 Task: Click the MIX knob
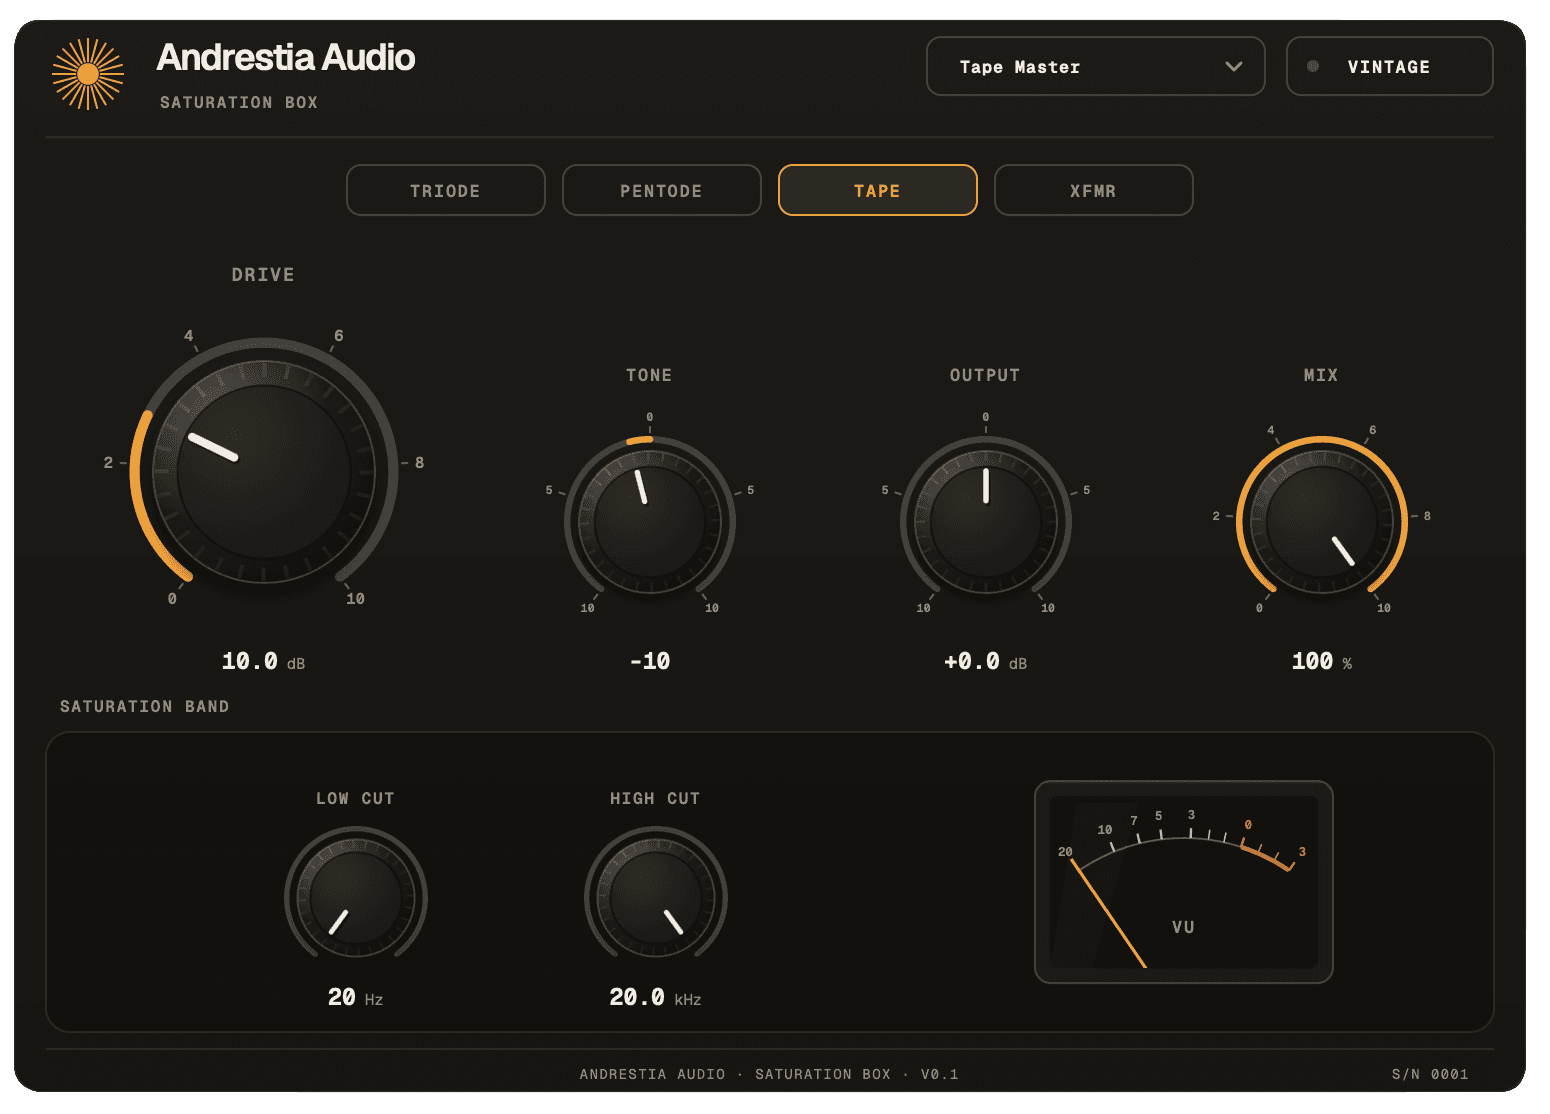1322,522
